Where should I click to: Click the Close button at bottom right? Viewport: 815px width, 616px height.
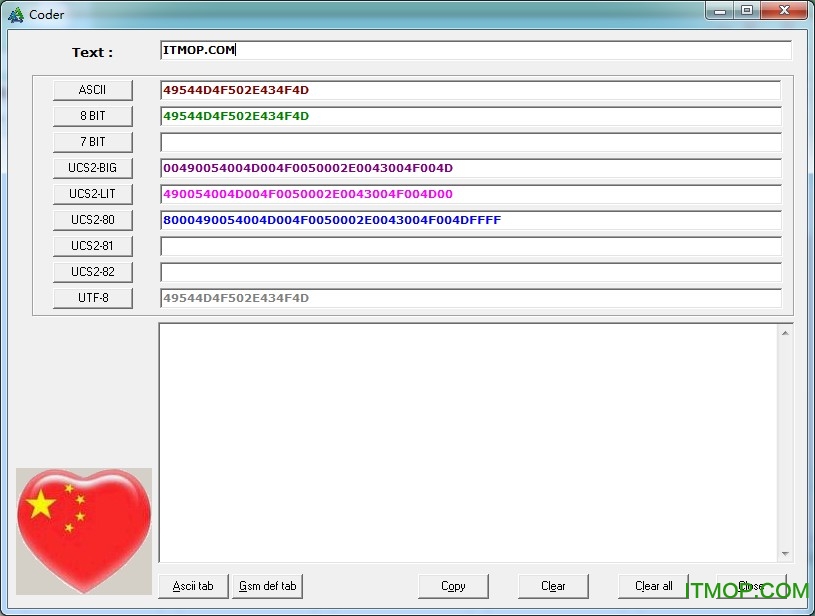(x=752, y=586)
